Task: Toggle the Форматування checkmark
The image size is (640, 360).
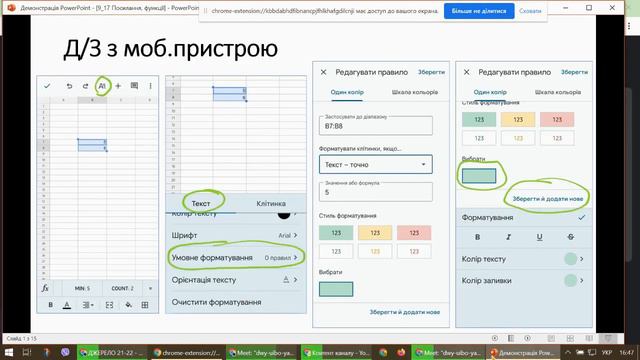Action: pyautogui.click(x=582, y=218)
